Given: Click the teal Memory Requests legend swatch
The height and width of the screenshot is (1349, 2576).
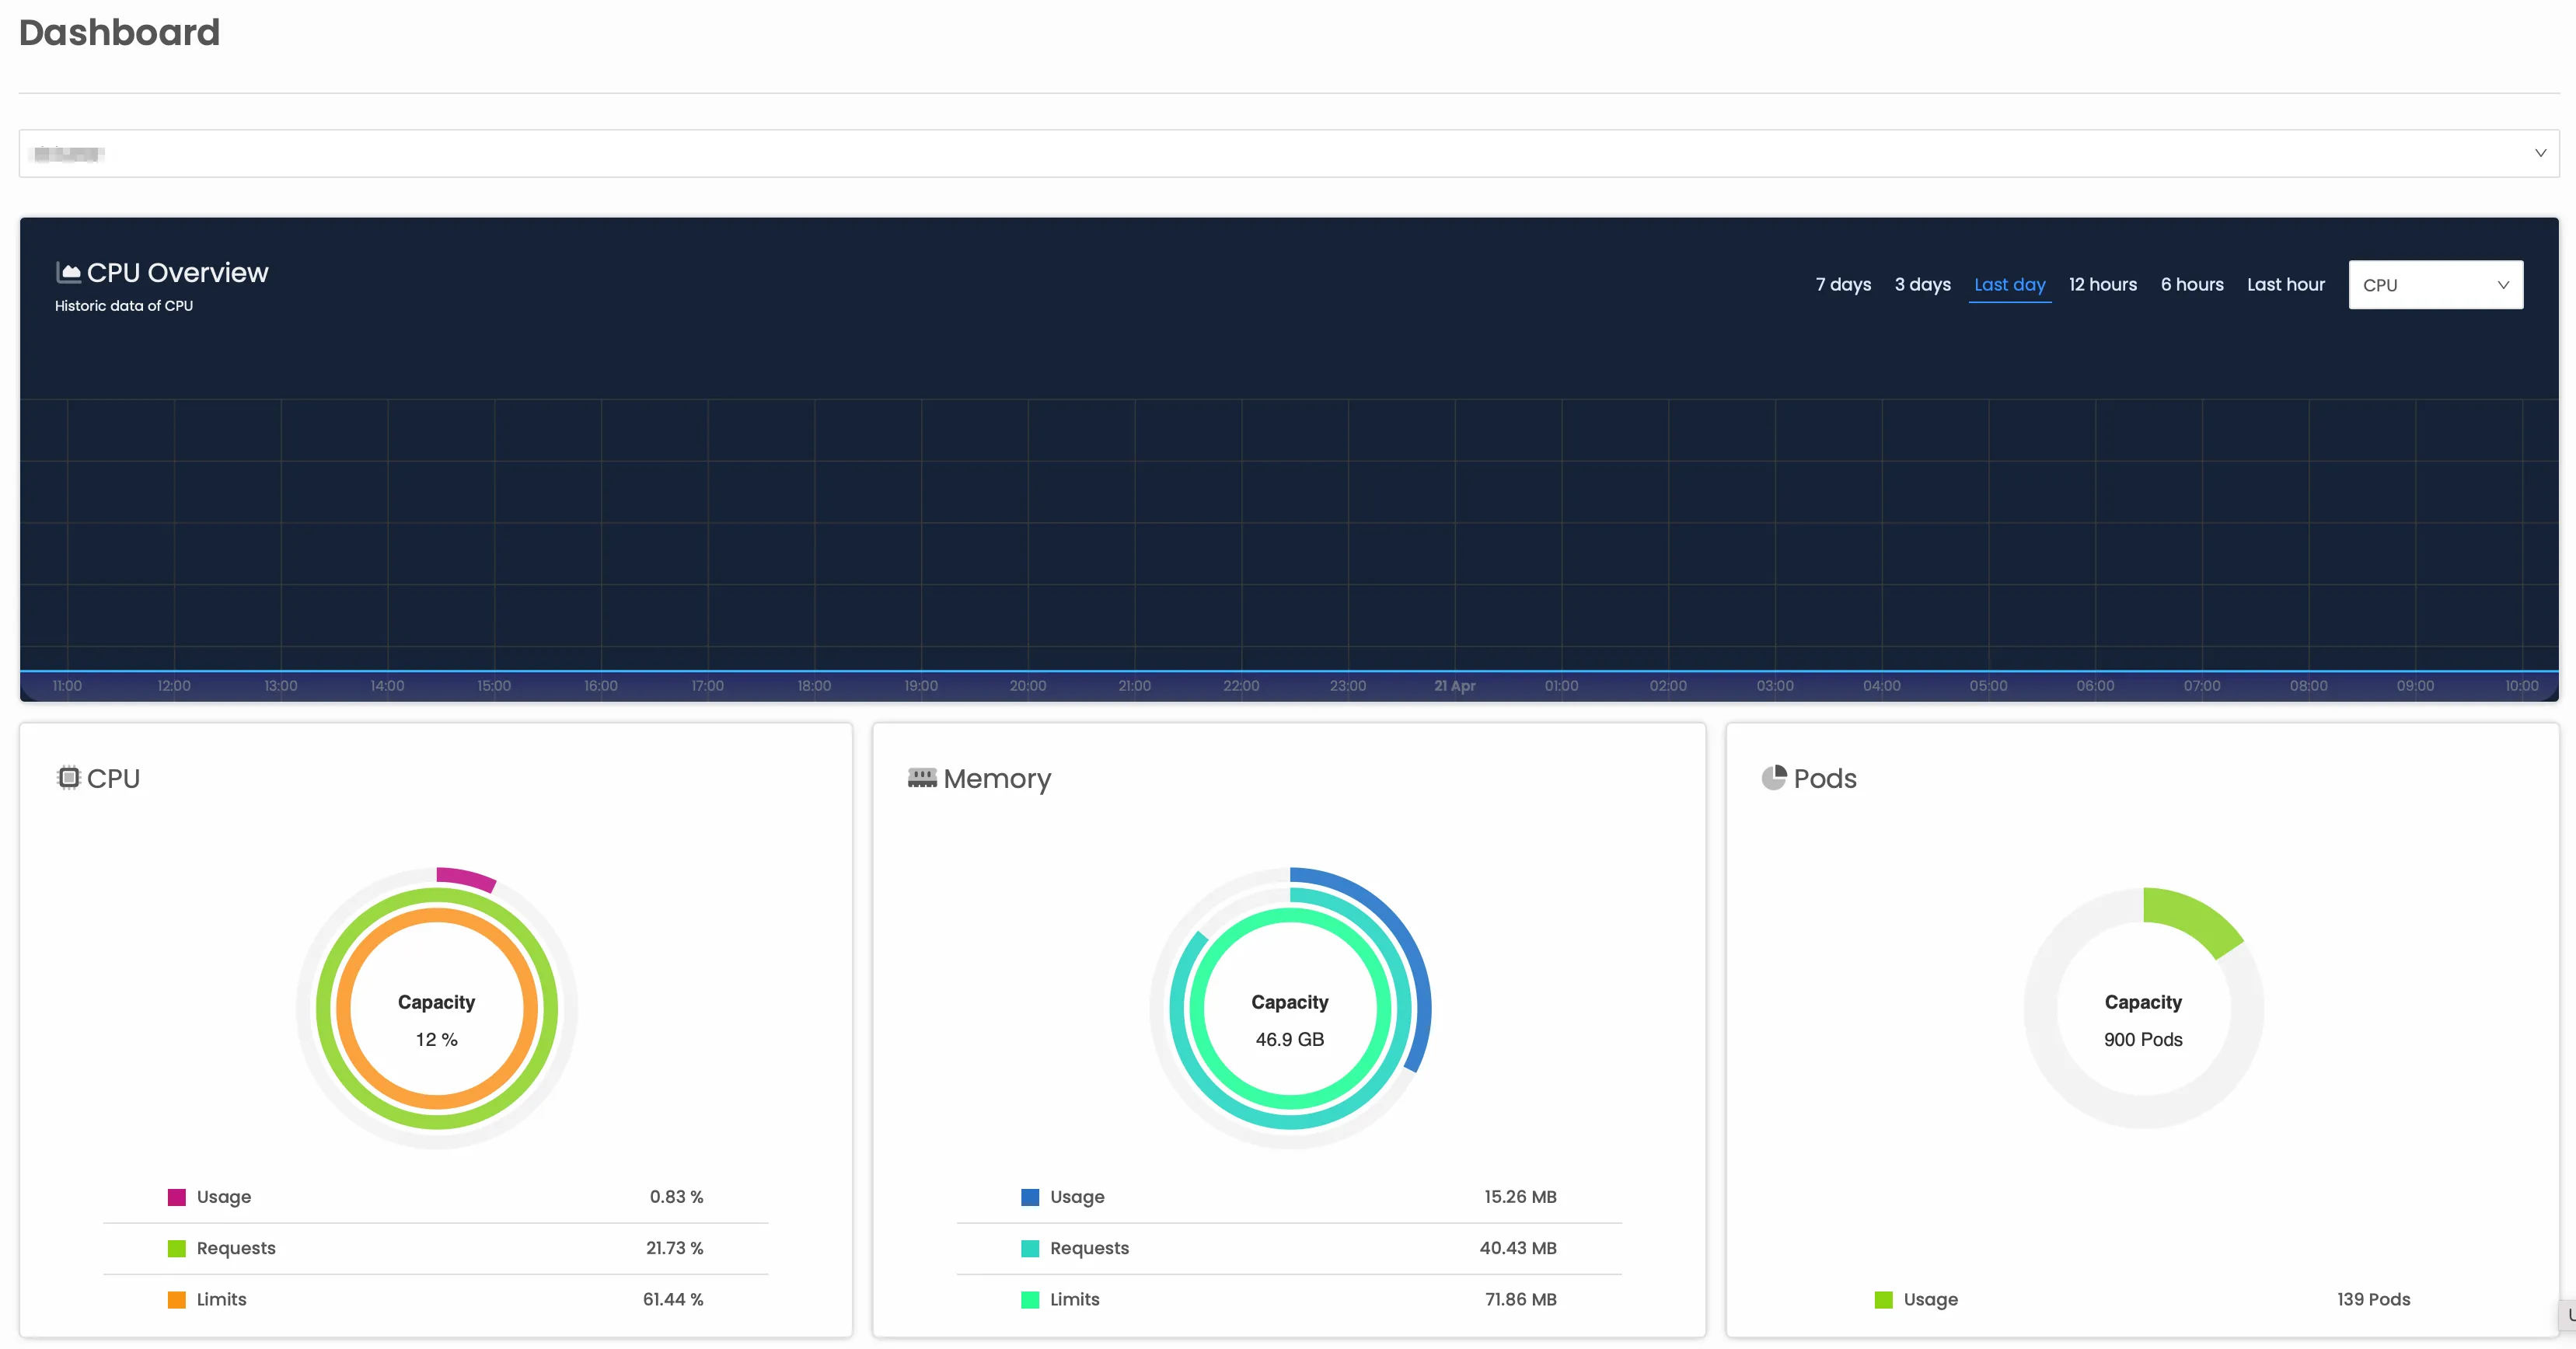Looking at the screenshot, I should coord(1029,1248).
